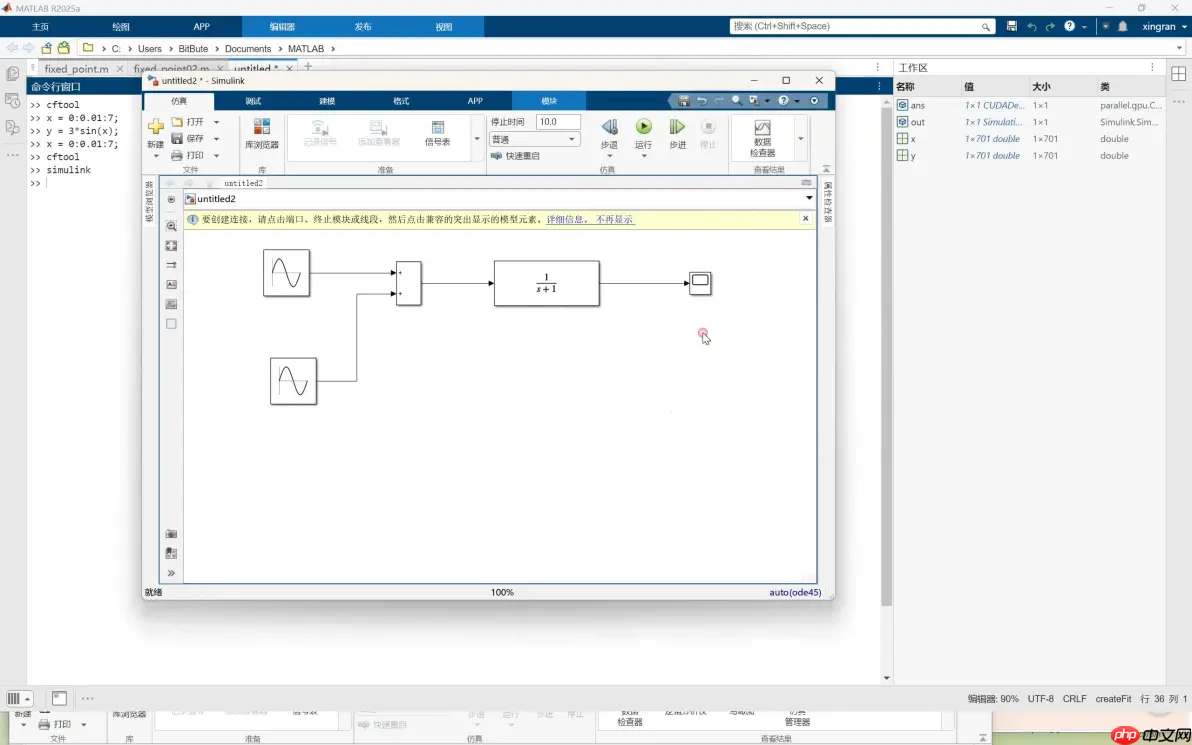
Task: Enable 快速重启 fast restart
Action: tap(524, 156)
